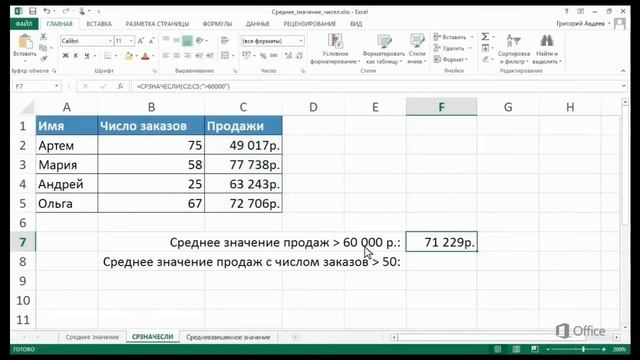Toggle bottom vertical alignment (highlighted)
Screen dimensions: 640x360
[x=187, y=40]
